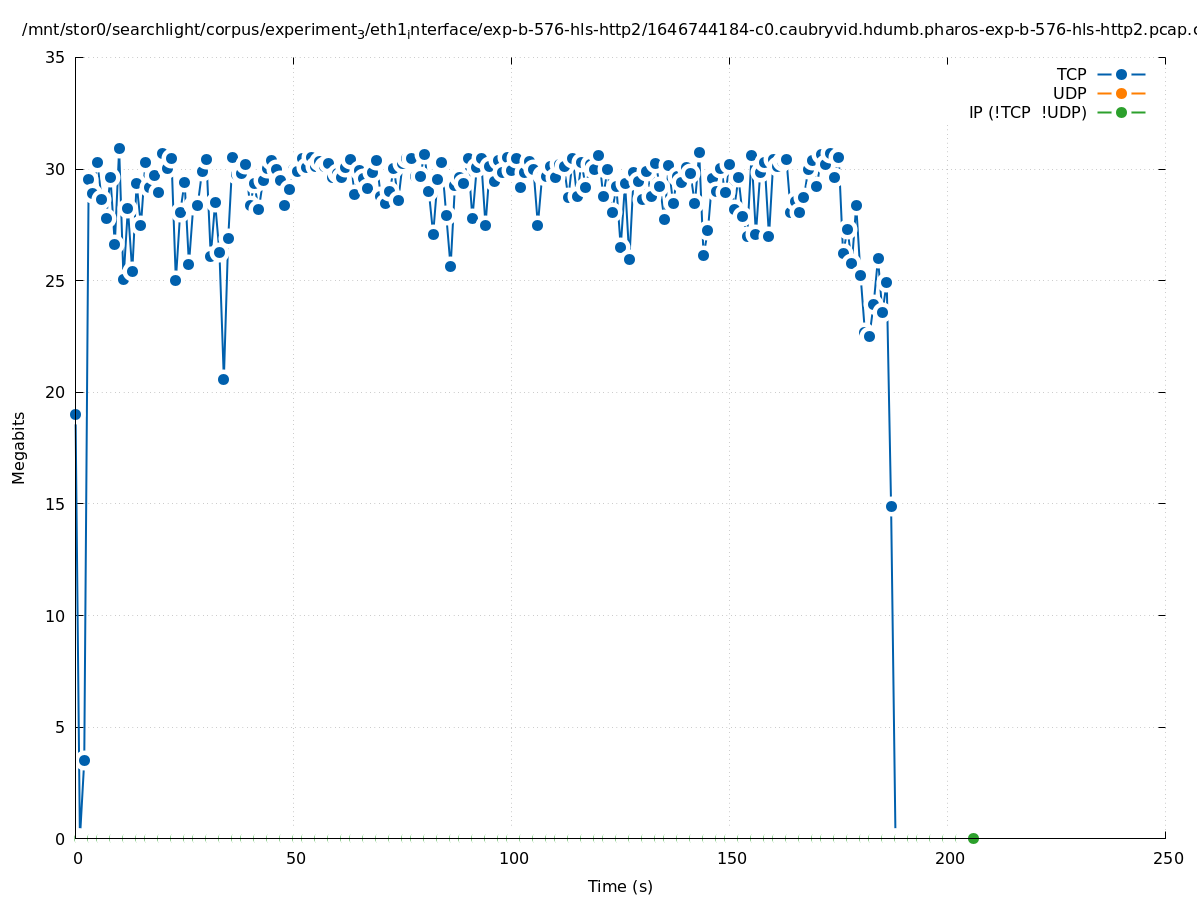Click the green IP legend marker
The height and width of the screenshot is (900, 1197).
(x=1121, y=113)
